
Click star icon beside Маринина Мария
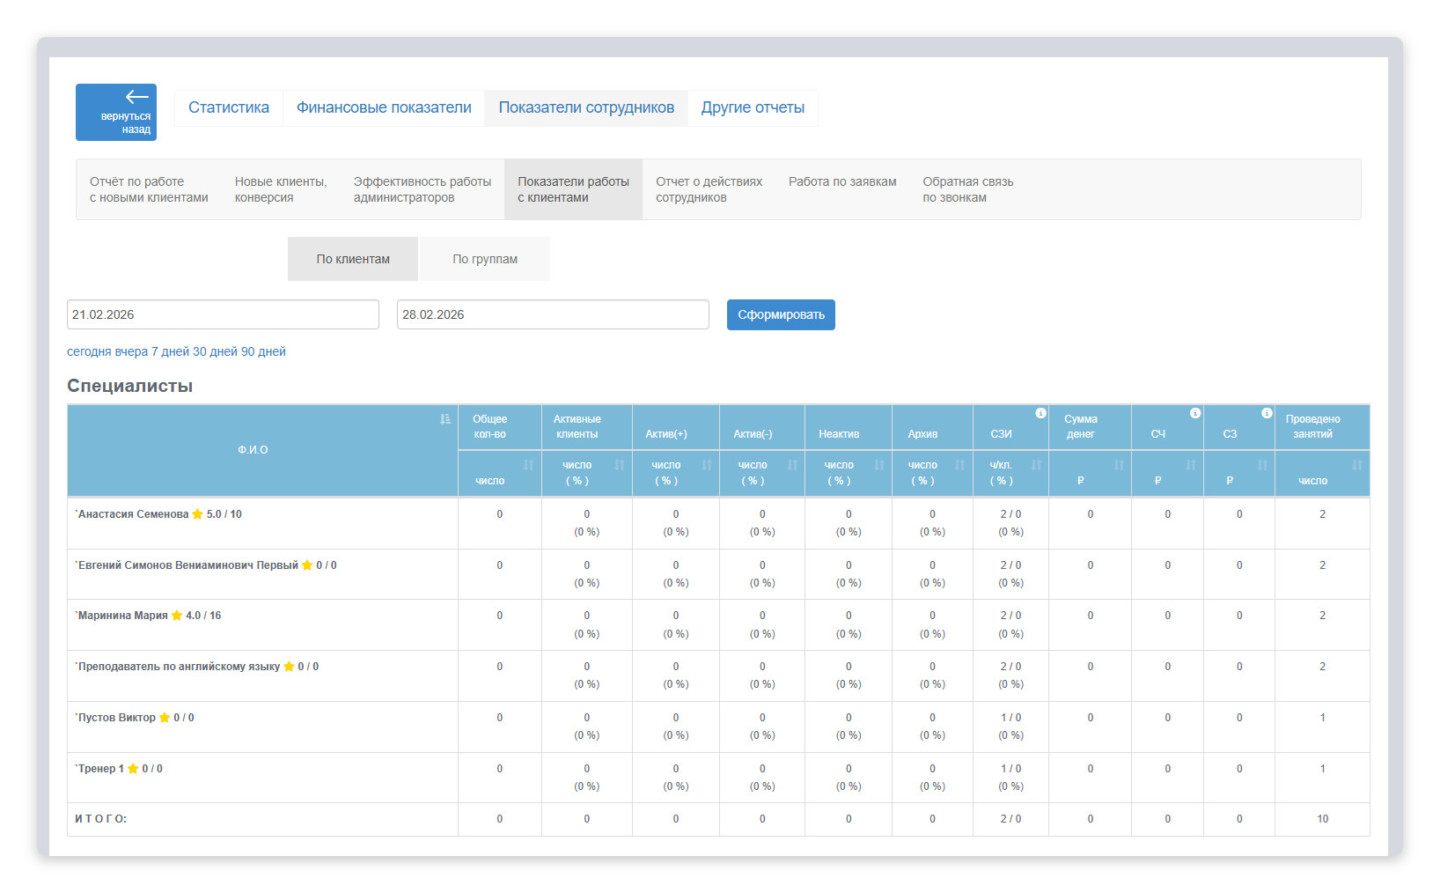(x=177, y=616)
